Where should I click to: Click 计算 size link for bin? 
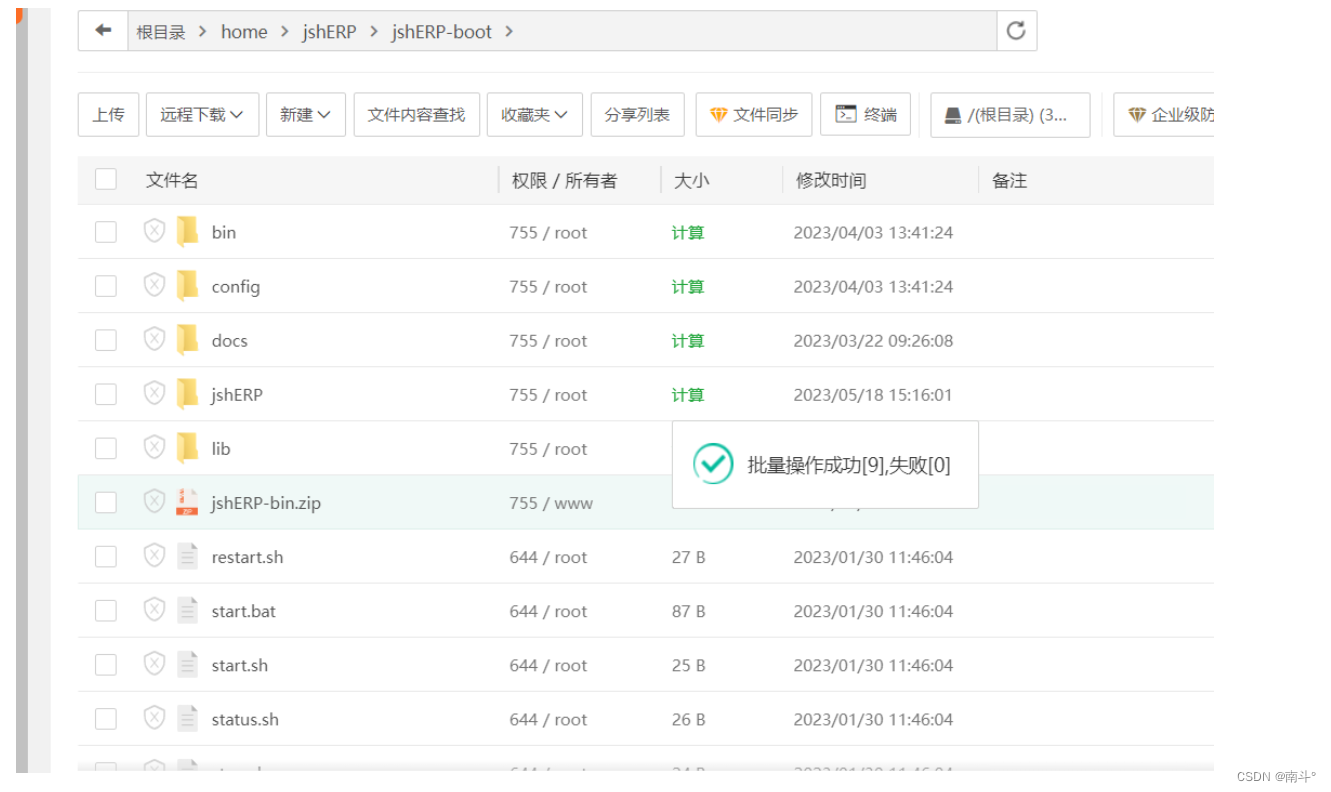point(688,232)
